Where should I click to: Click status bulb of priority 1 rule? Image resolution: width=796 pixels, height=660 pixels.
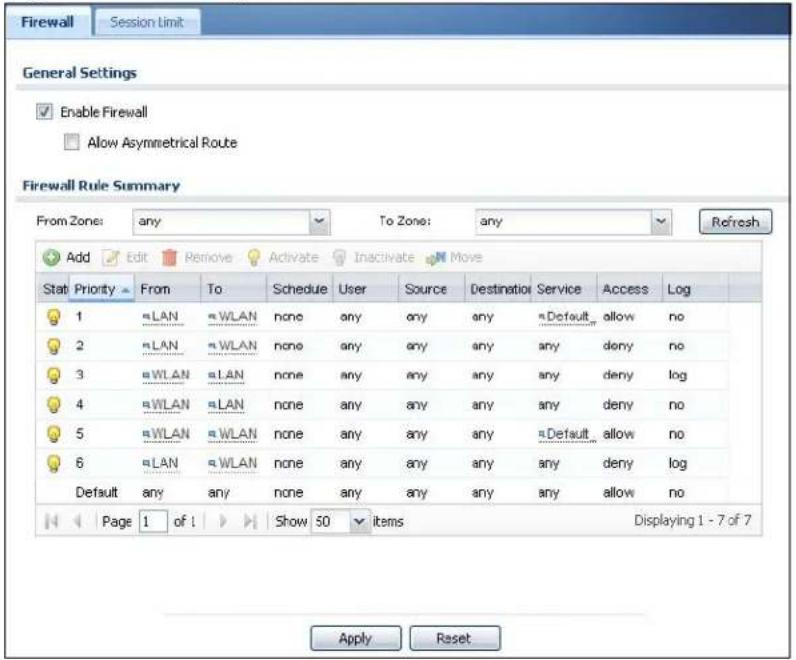[x=54, y=317]
